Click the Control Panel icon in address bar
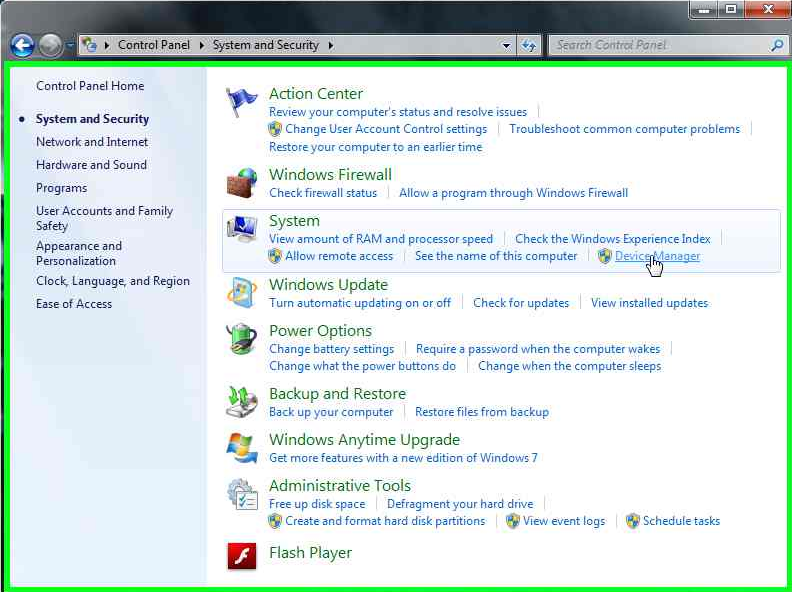Viewport: 792px width, 592px height. (89, 45)
